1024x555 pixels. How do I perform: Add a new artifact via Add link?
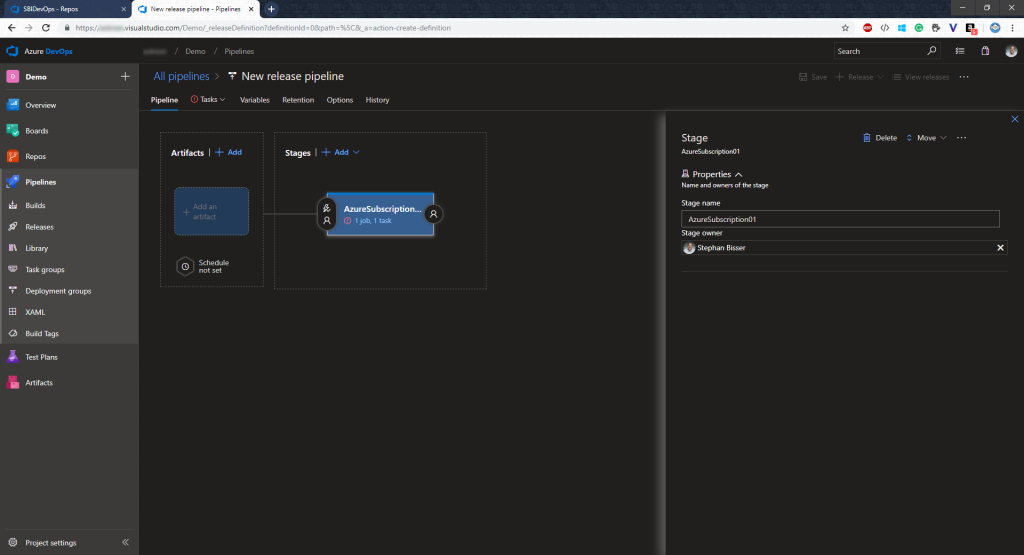point(229,152)
